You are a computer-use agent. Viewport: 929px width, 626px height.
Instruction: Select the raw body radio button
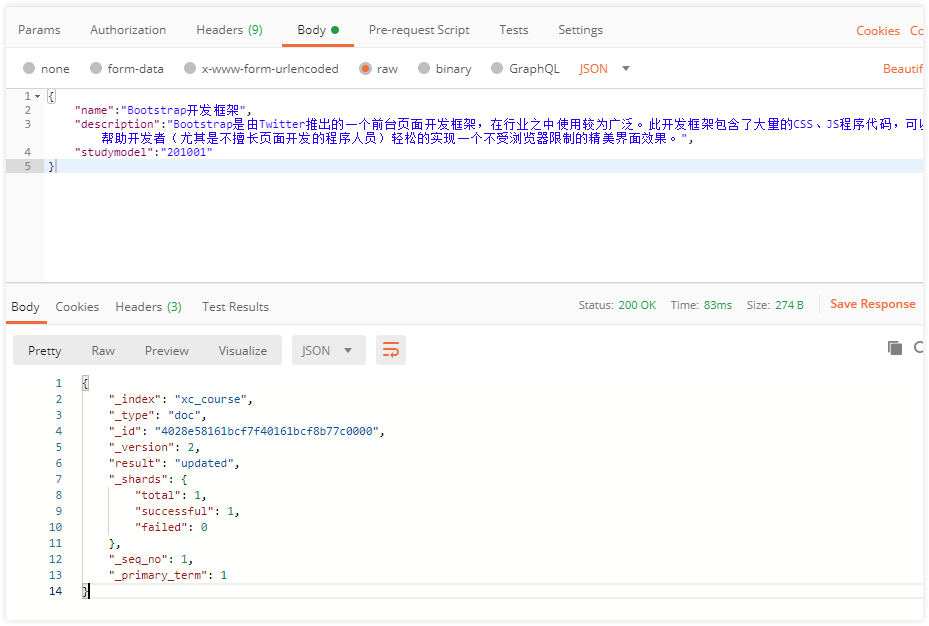click(x=365, y=69)
